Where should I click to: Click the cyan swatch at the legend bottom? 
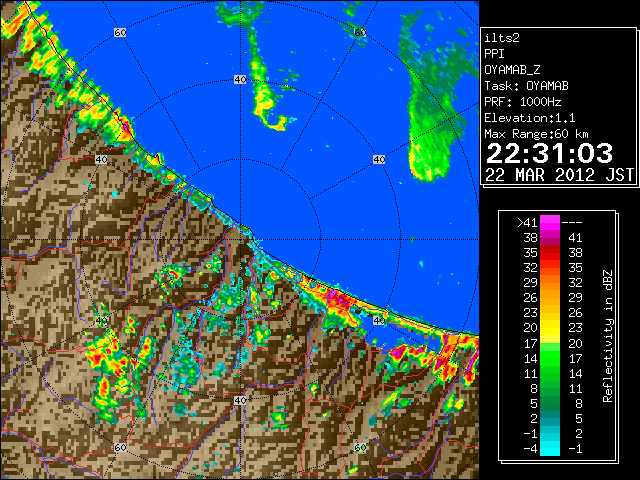(549, 448)
